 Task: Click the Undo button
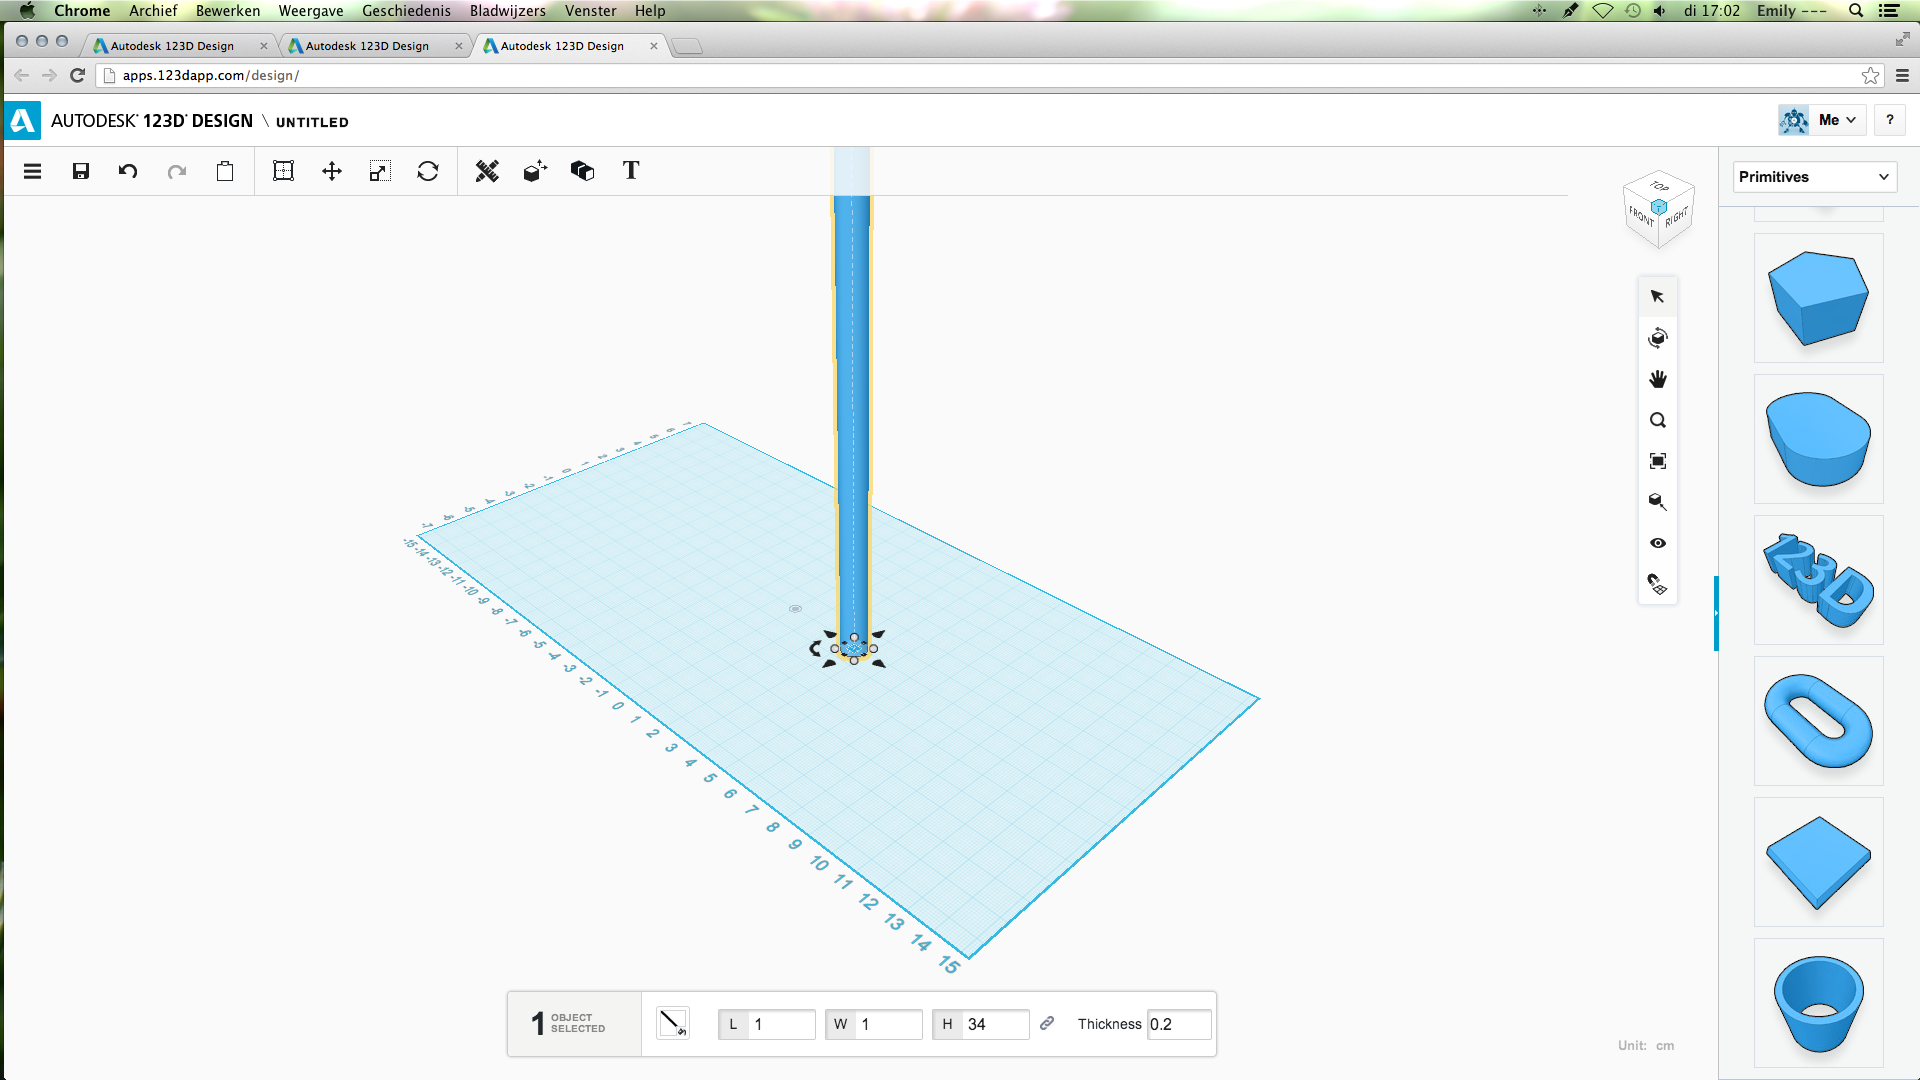[128, 171]
